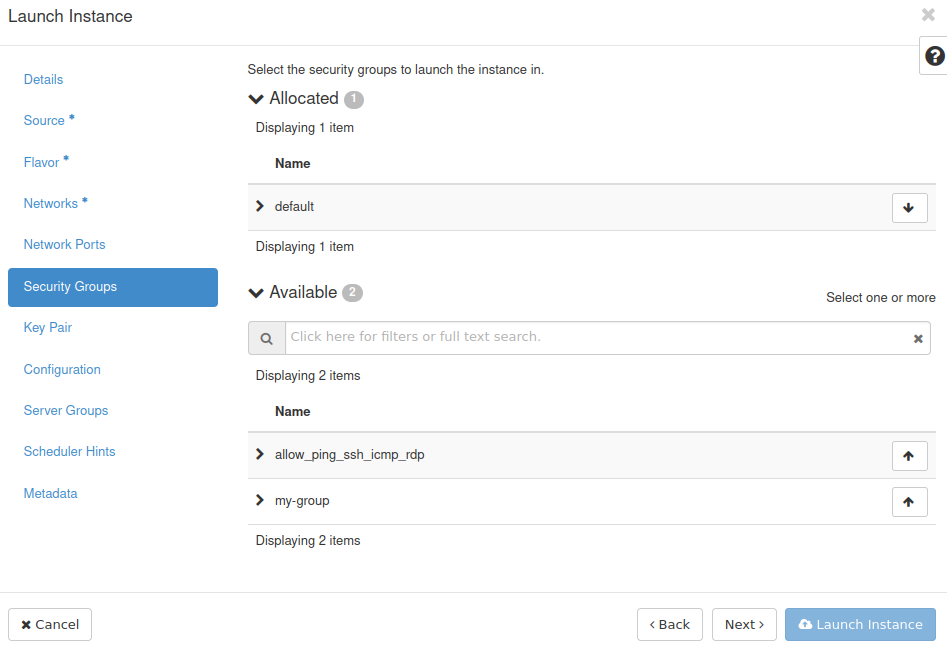Collapse the Allocated section
This screenshot has width=947, height=647.
[256, 98]
